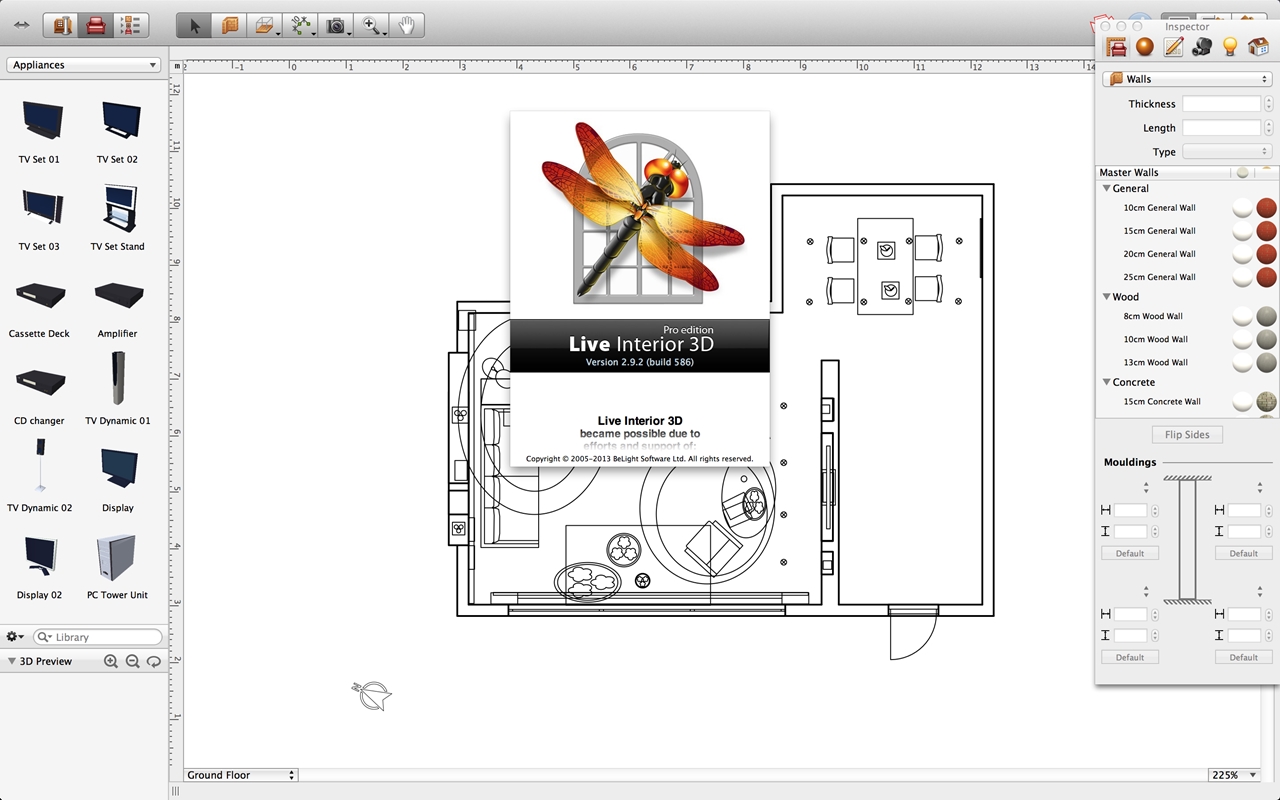The image size is (1280, 800).
Task: Click the Thickness stepper
Action: pyautogui.click(x=1268, y=104)
